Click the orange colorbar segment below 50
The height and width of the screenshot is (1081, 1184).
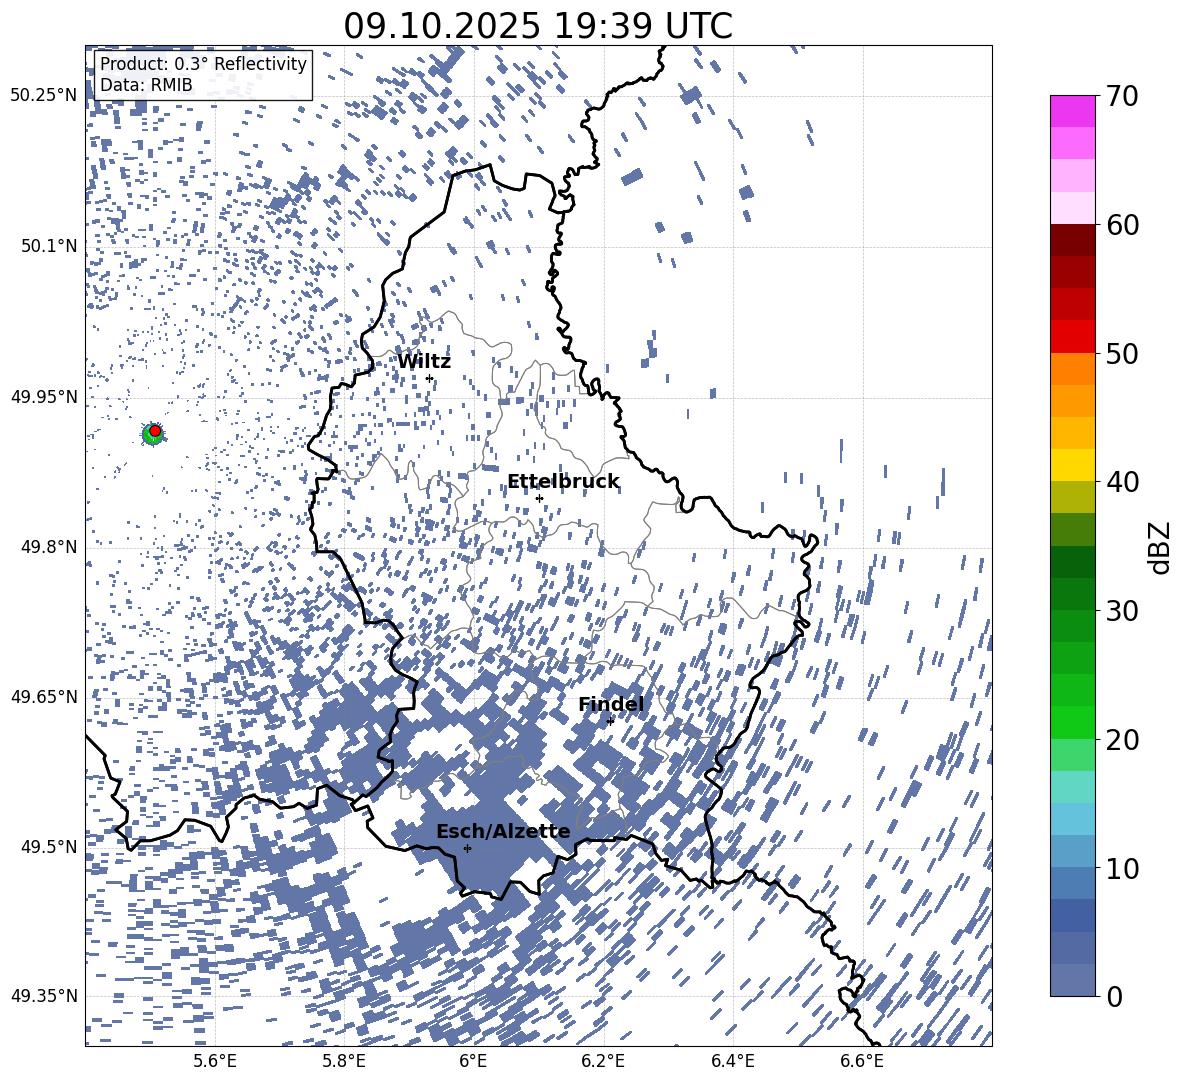click(x=1072, y=369)
